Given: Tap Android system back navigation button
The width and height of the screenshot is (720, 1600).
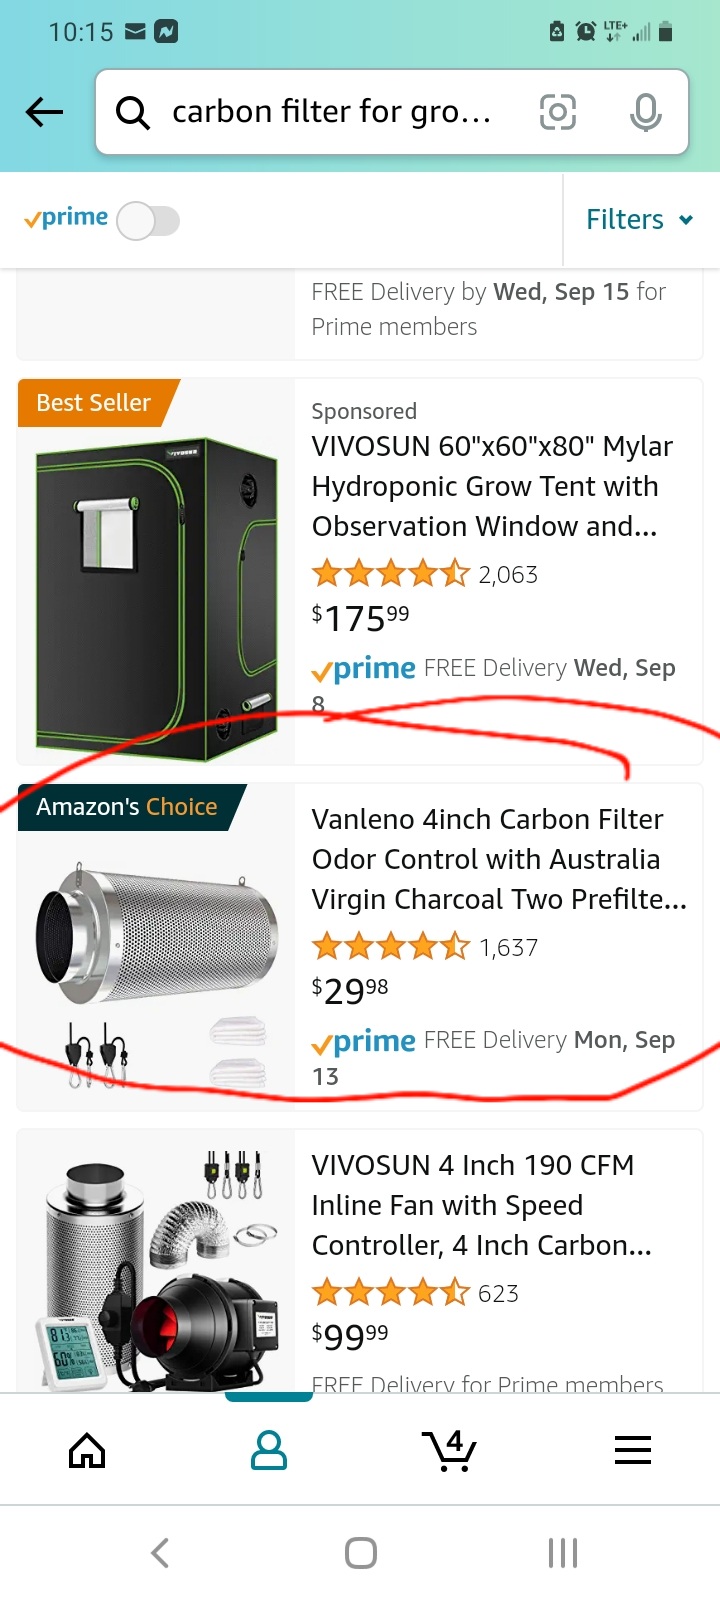Looking at the screenshot, I should point(160,1553).
